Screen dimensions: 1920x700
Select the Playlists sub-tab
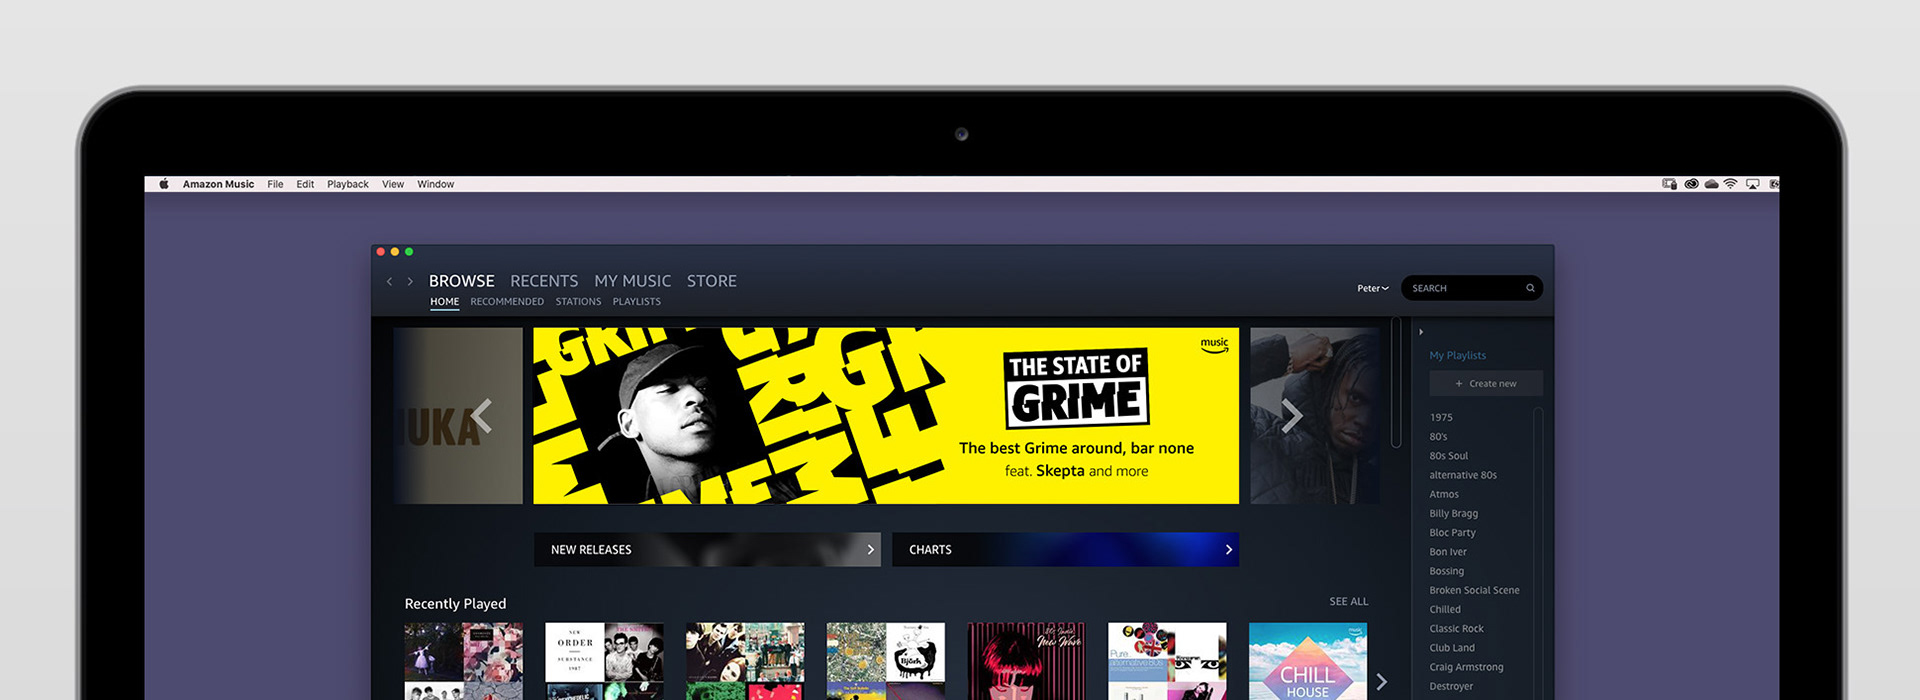[x=636, y=302]
